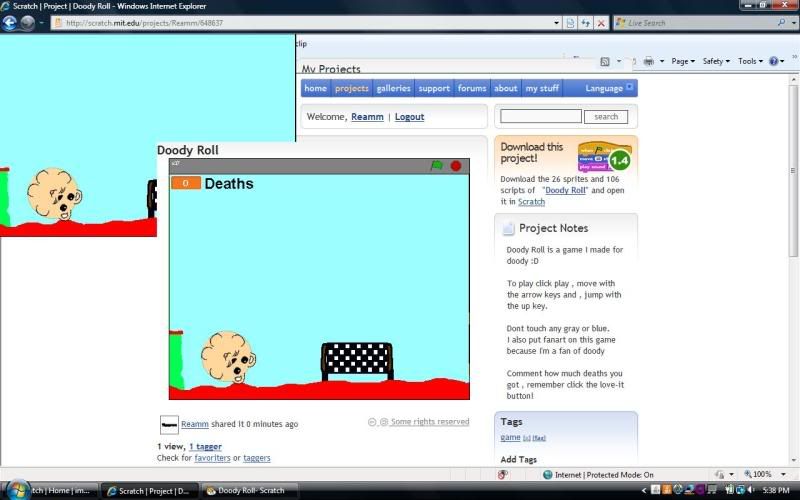Open the Some rights reserved license link

pos(429,422)
